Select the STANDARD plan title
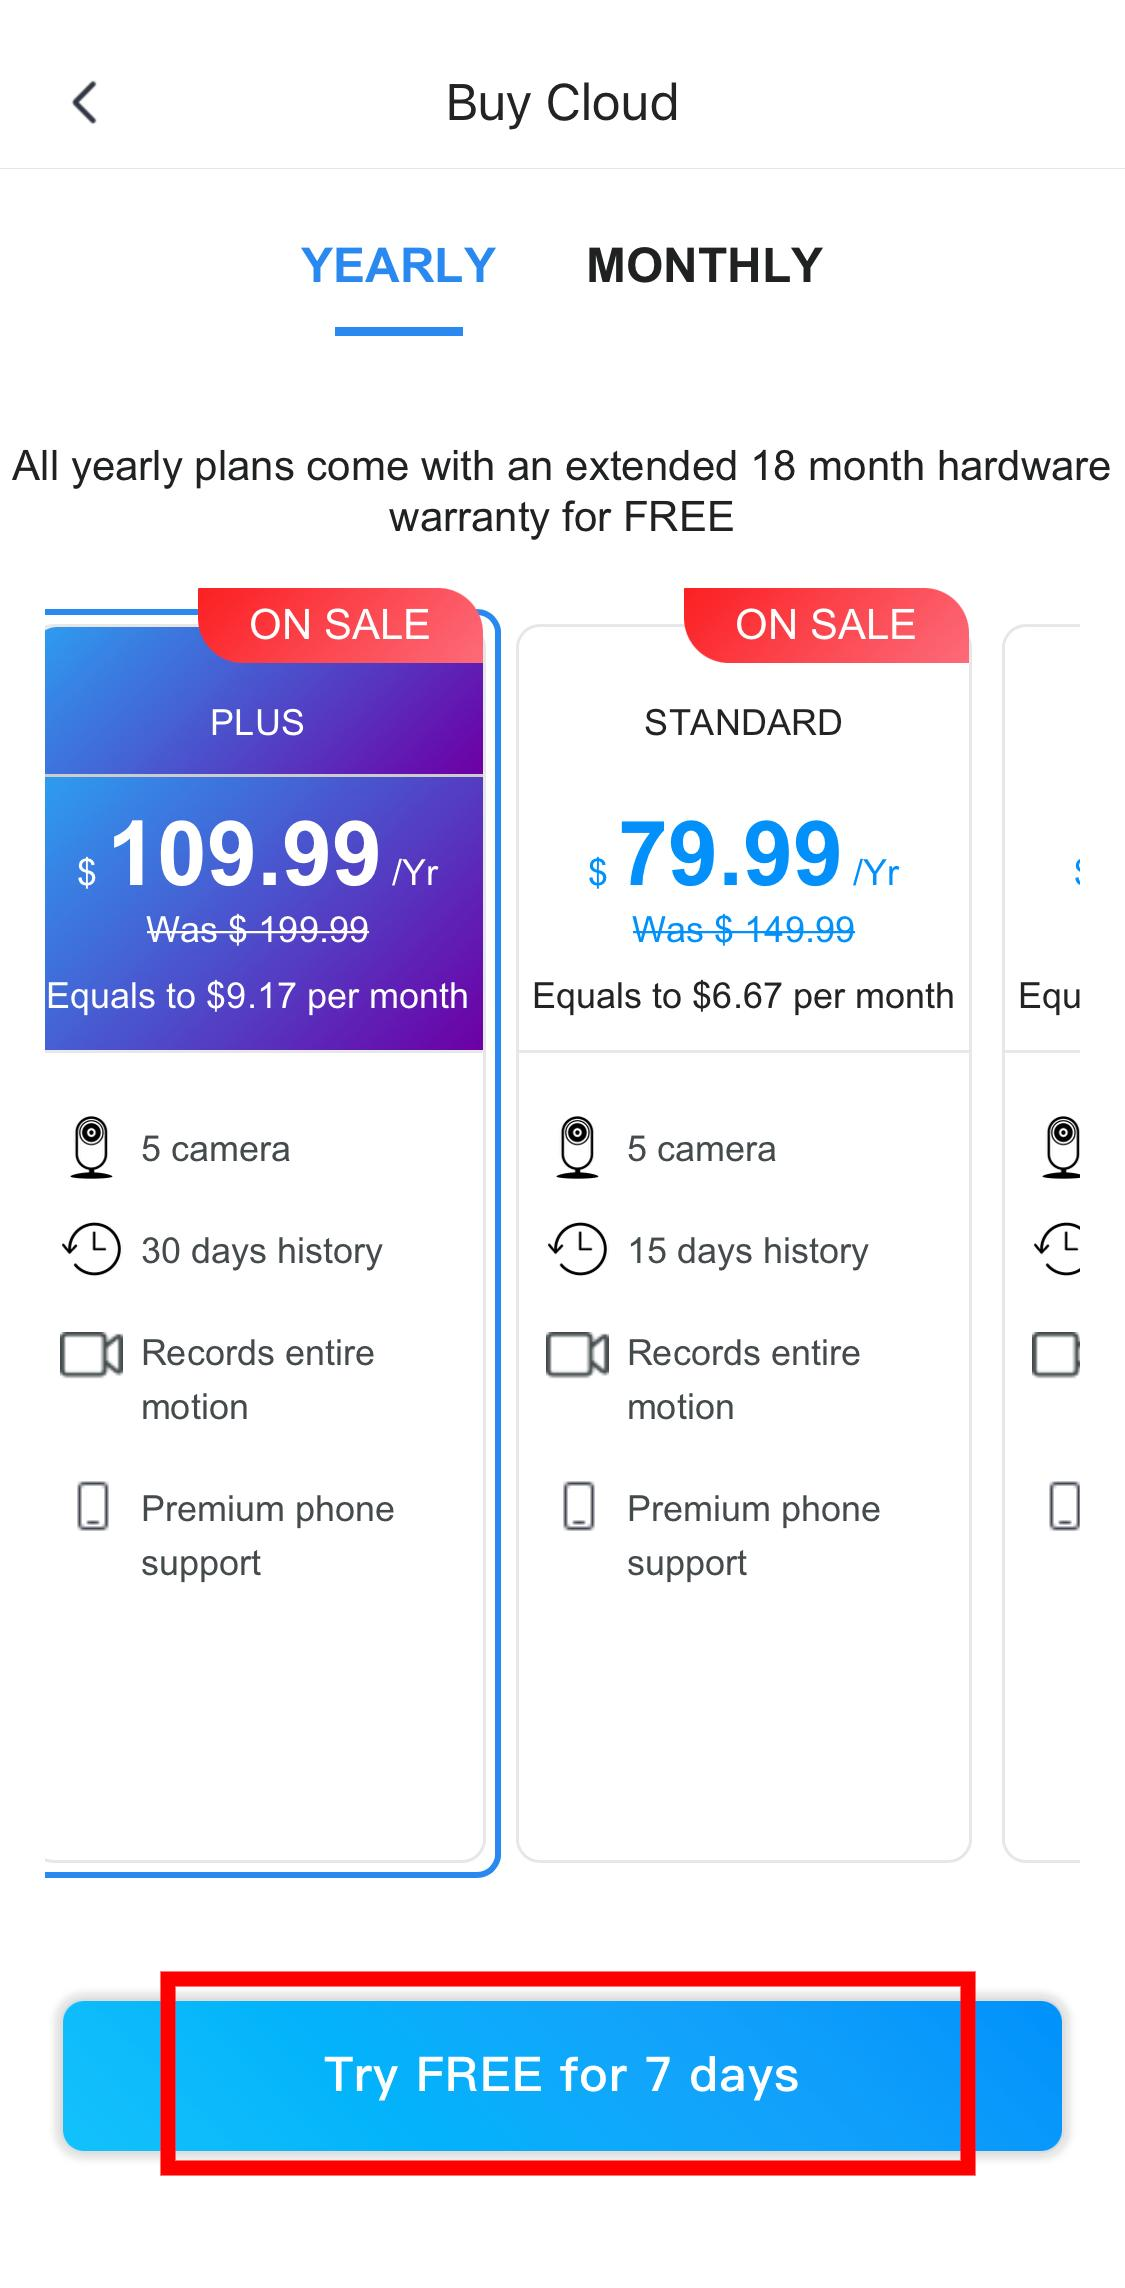This screenshot has height=2288, width=1125. pos(743,722)
